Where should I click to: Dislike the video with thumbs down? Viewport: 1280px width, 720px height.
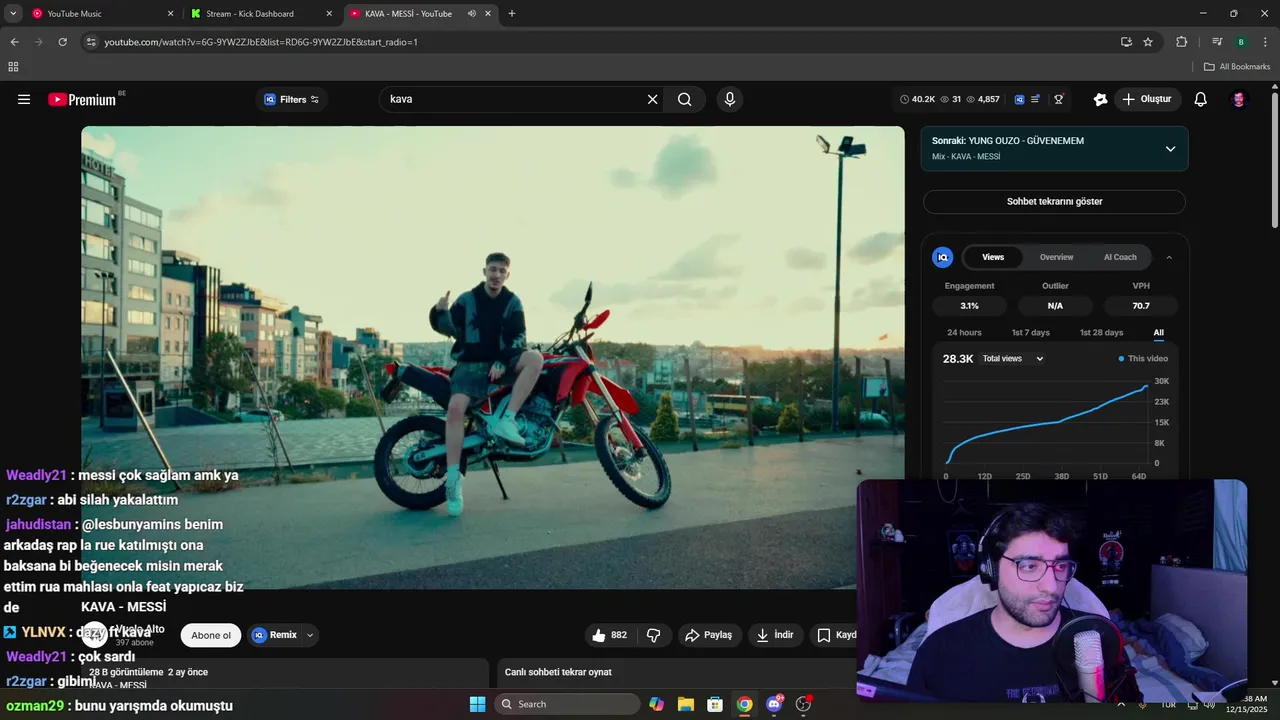tap(654, 635)
